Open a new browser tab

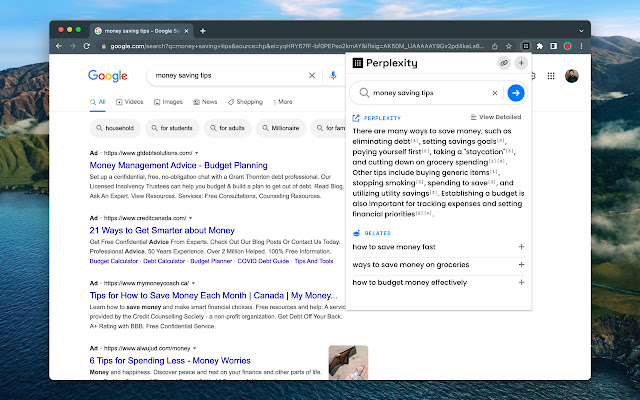[x=203, y=31]
